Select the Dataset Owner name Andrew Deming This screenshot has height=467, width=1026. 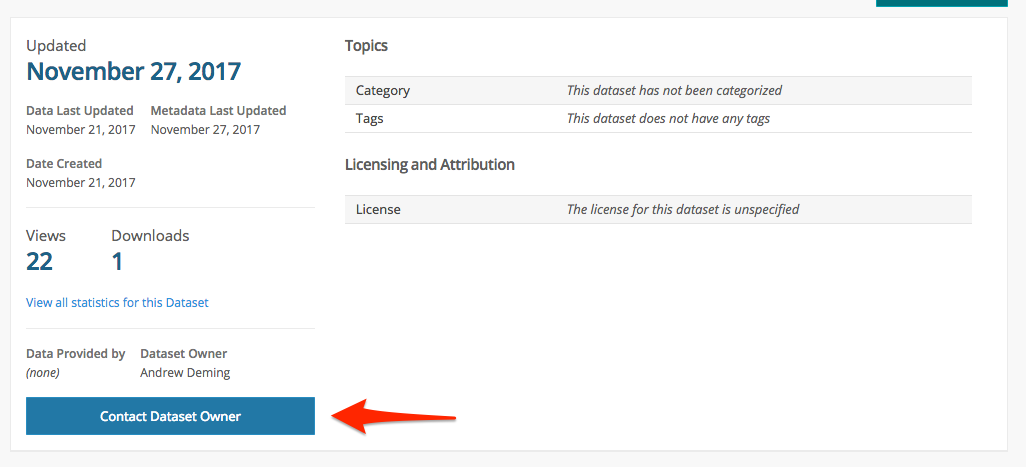(x=185, y=373)
